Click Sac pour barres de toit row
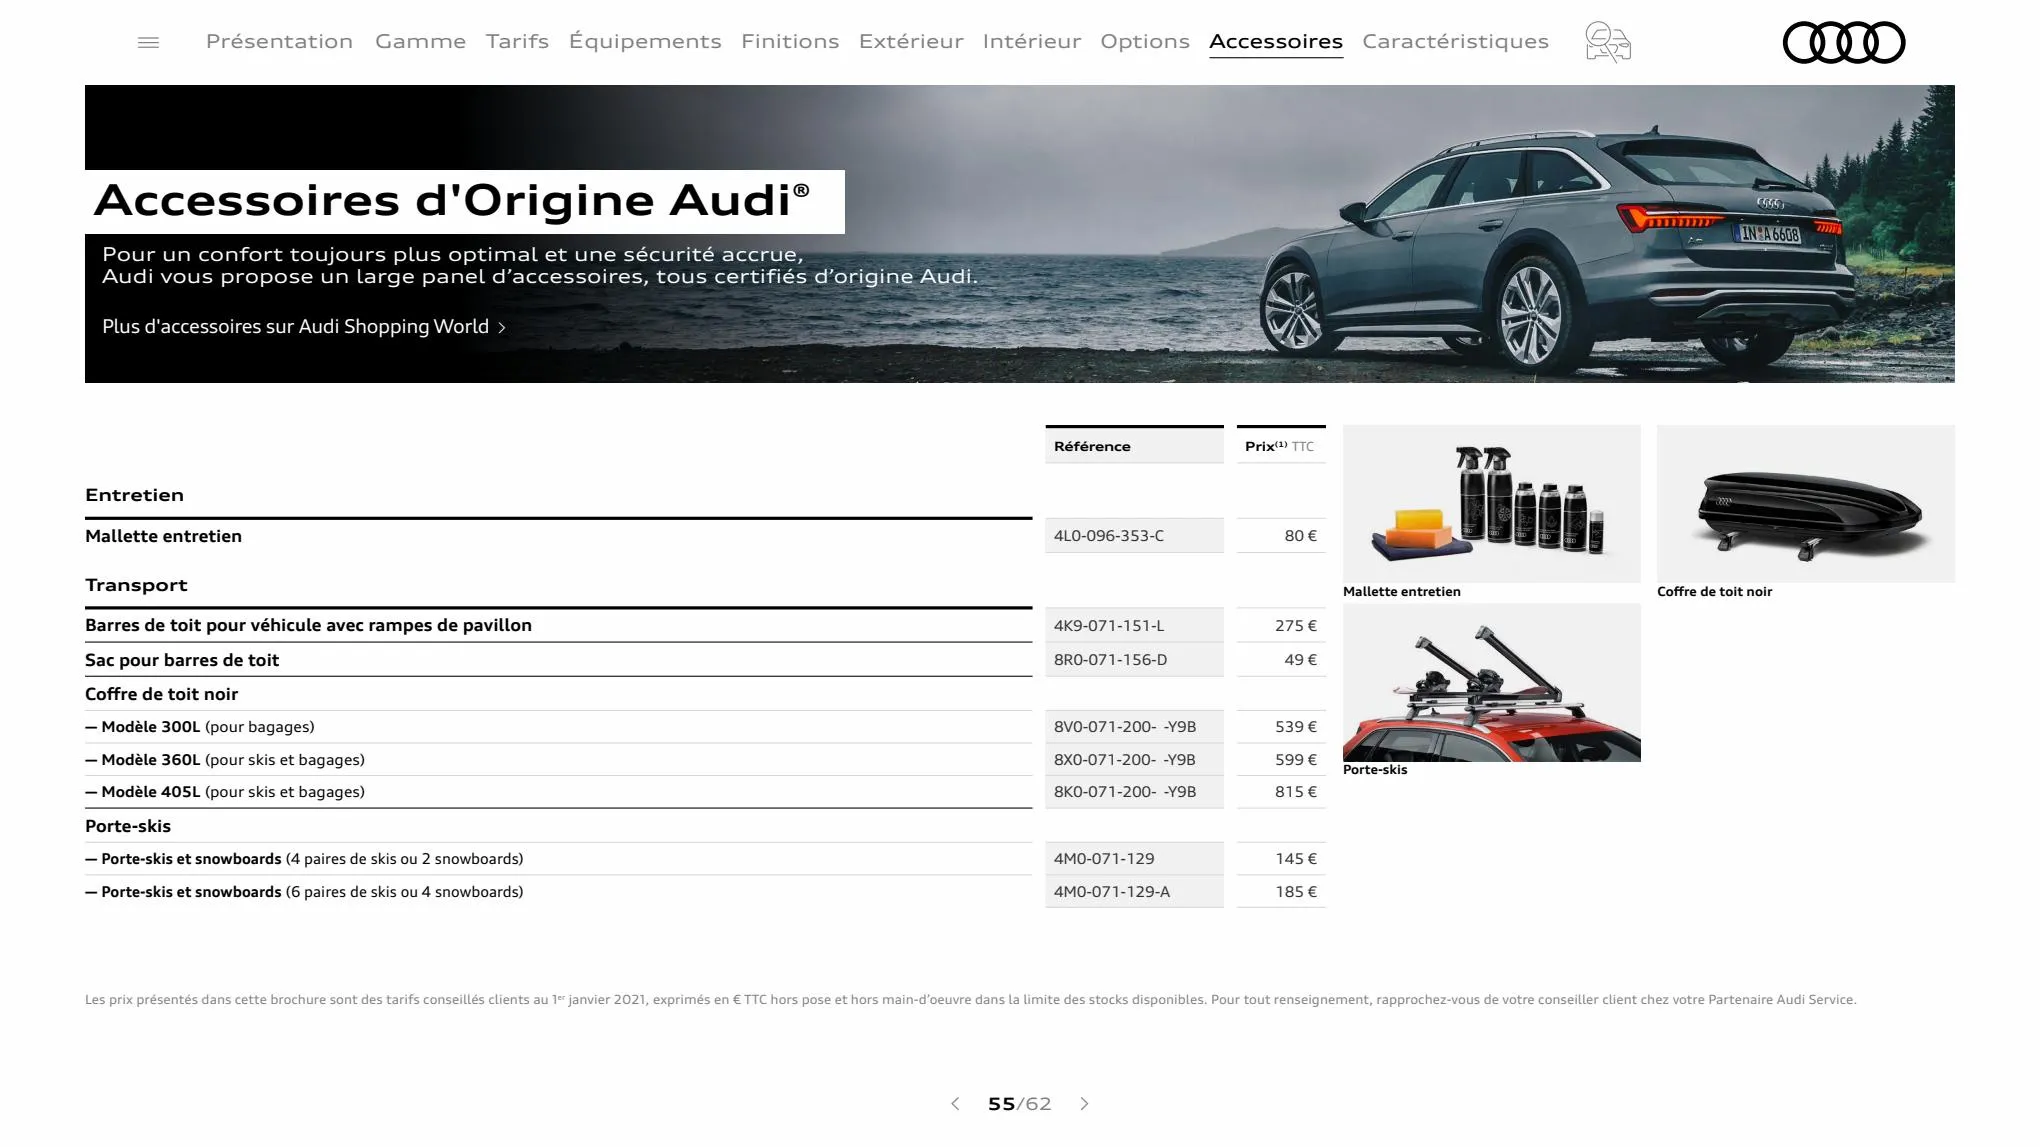Image resolution: width=2040 pixels, height=1147 pixels. point(182,660)
